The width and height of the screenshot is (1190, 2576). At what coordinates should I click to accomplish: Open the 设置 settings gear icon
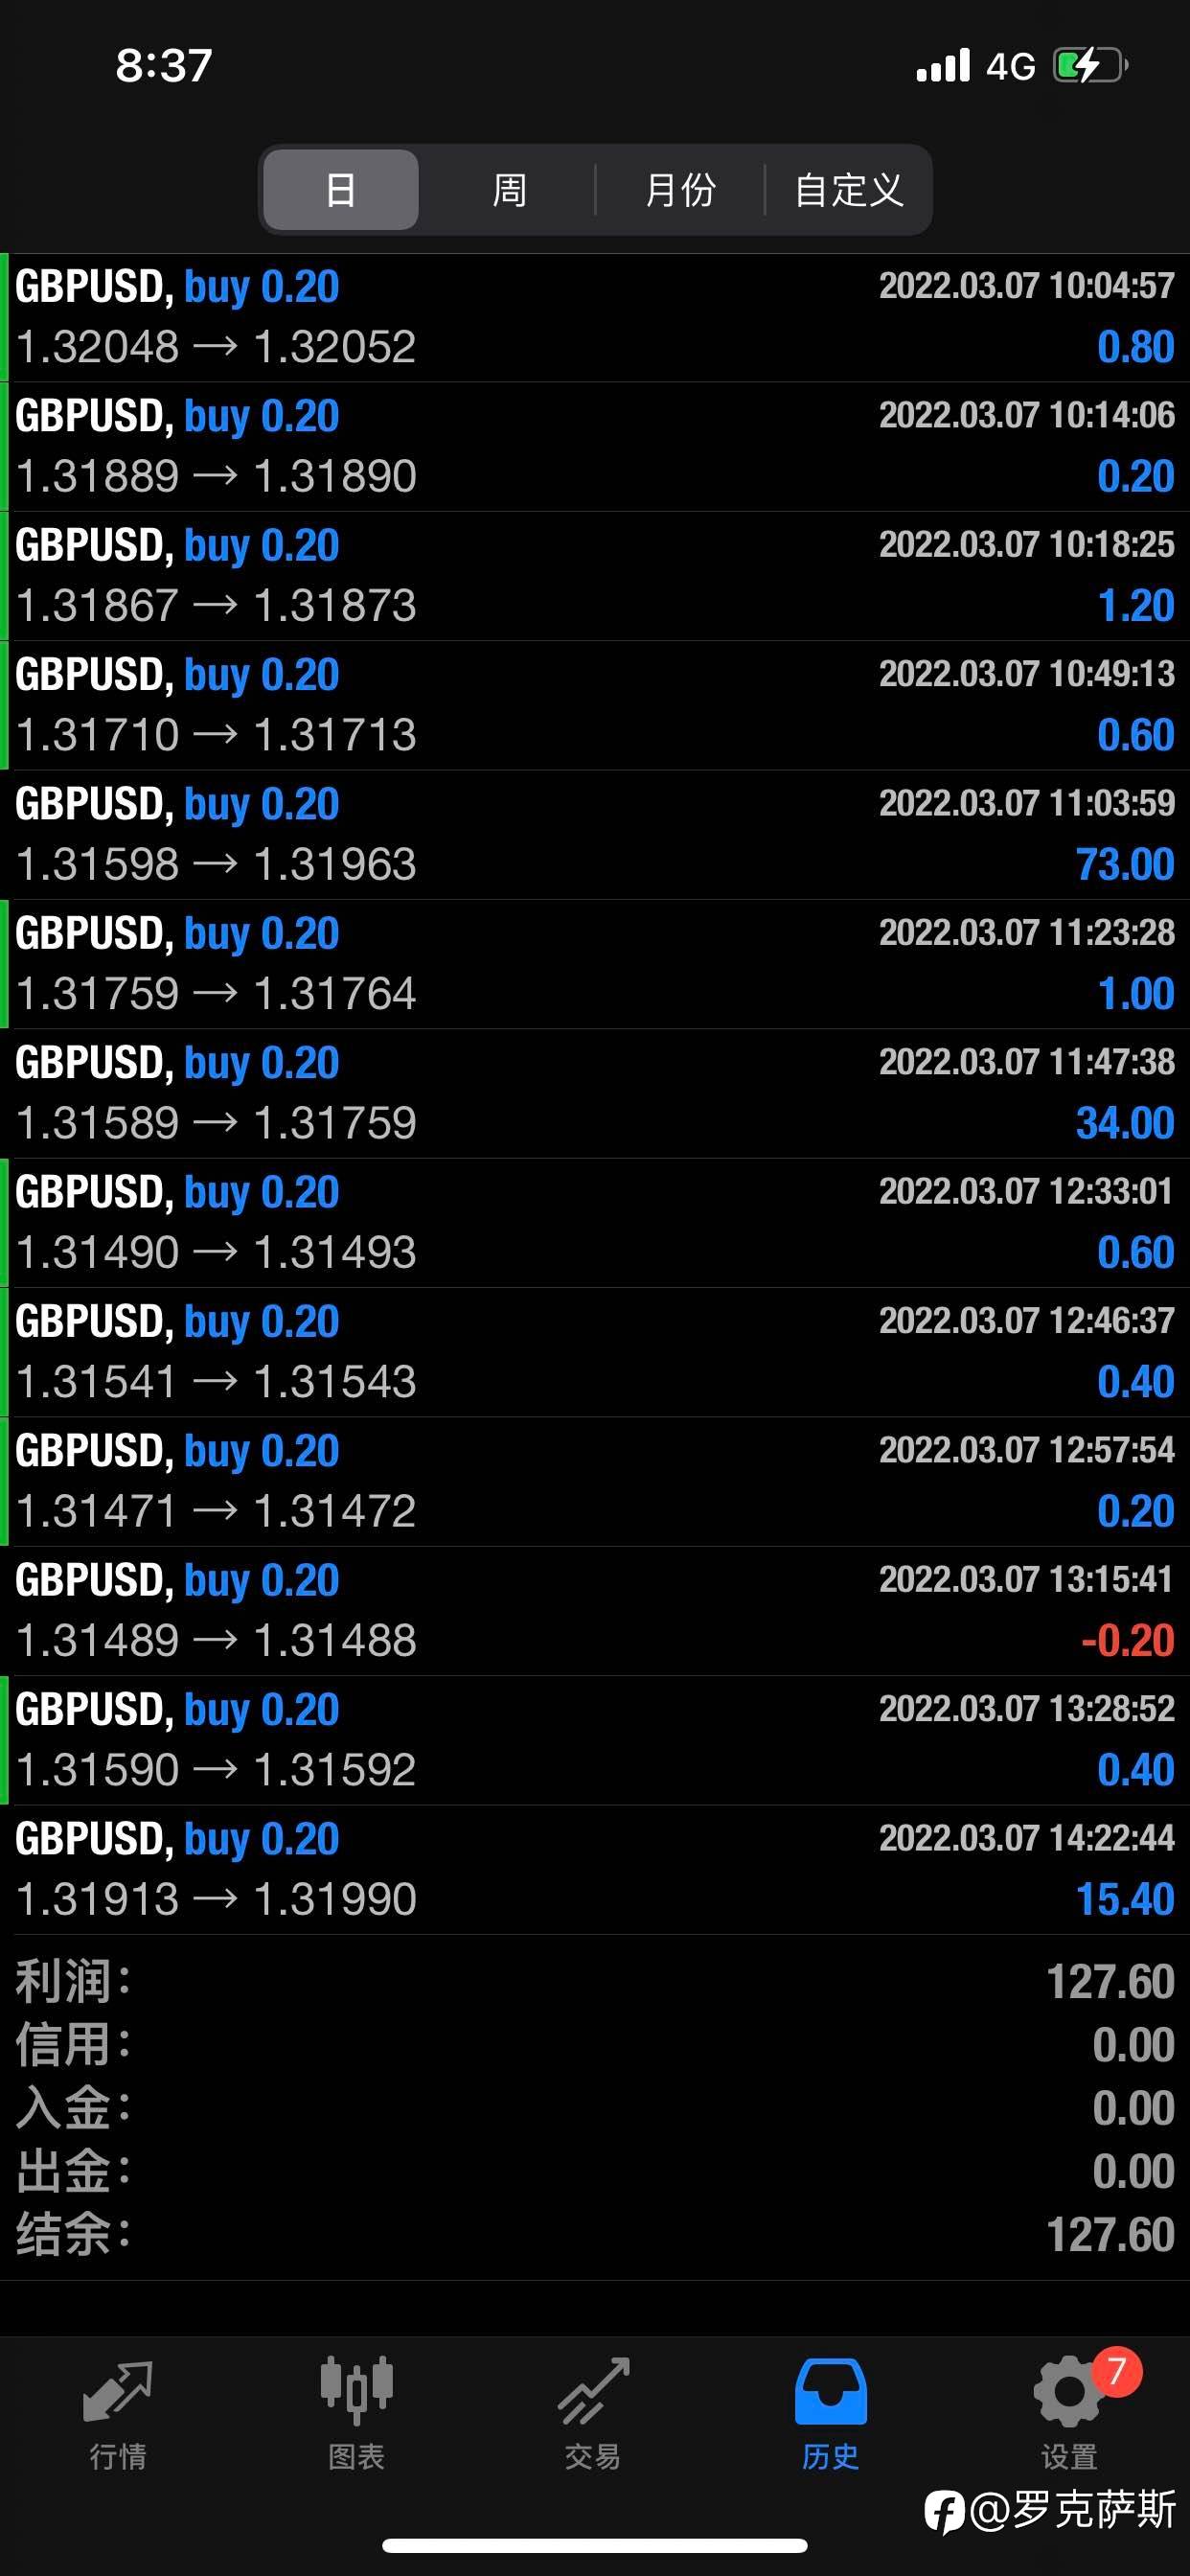pyautogui.click(x=1068, y=2391)
